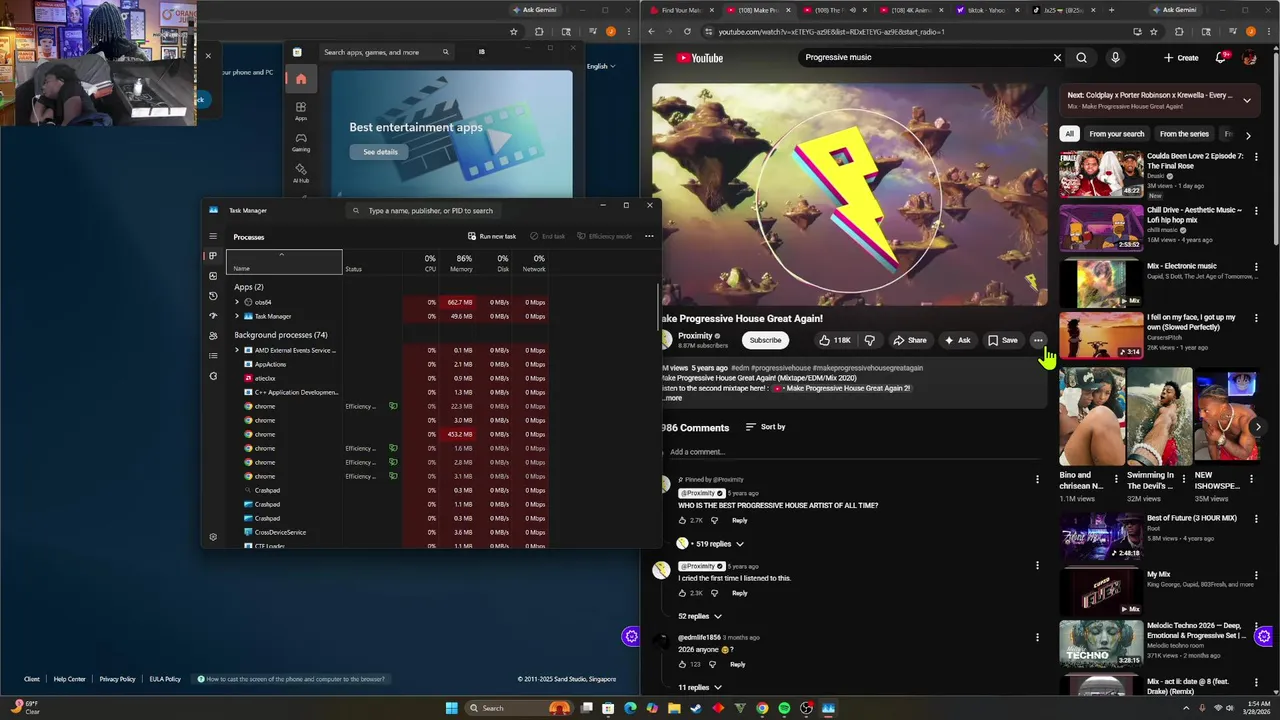Start YouTube voice search microphone
Screen dimensions: 1280x720
coord(1115,57)
